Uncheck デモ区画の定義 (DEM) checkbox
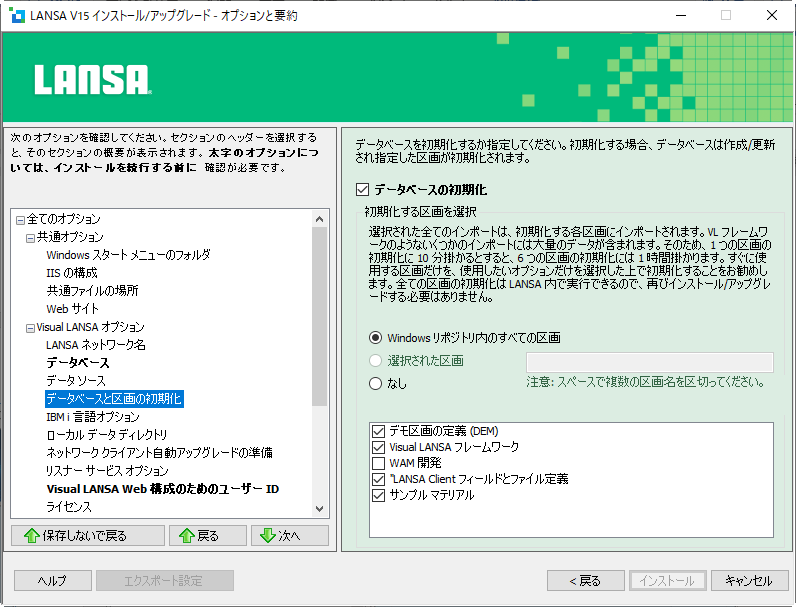 [x=378, y=431]
